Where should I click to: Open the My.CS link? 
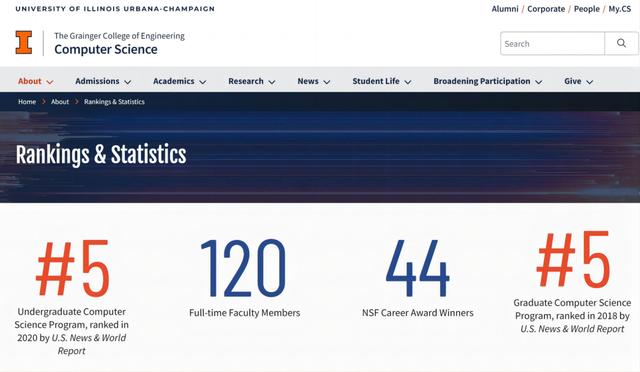[x=620, y=9]
